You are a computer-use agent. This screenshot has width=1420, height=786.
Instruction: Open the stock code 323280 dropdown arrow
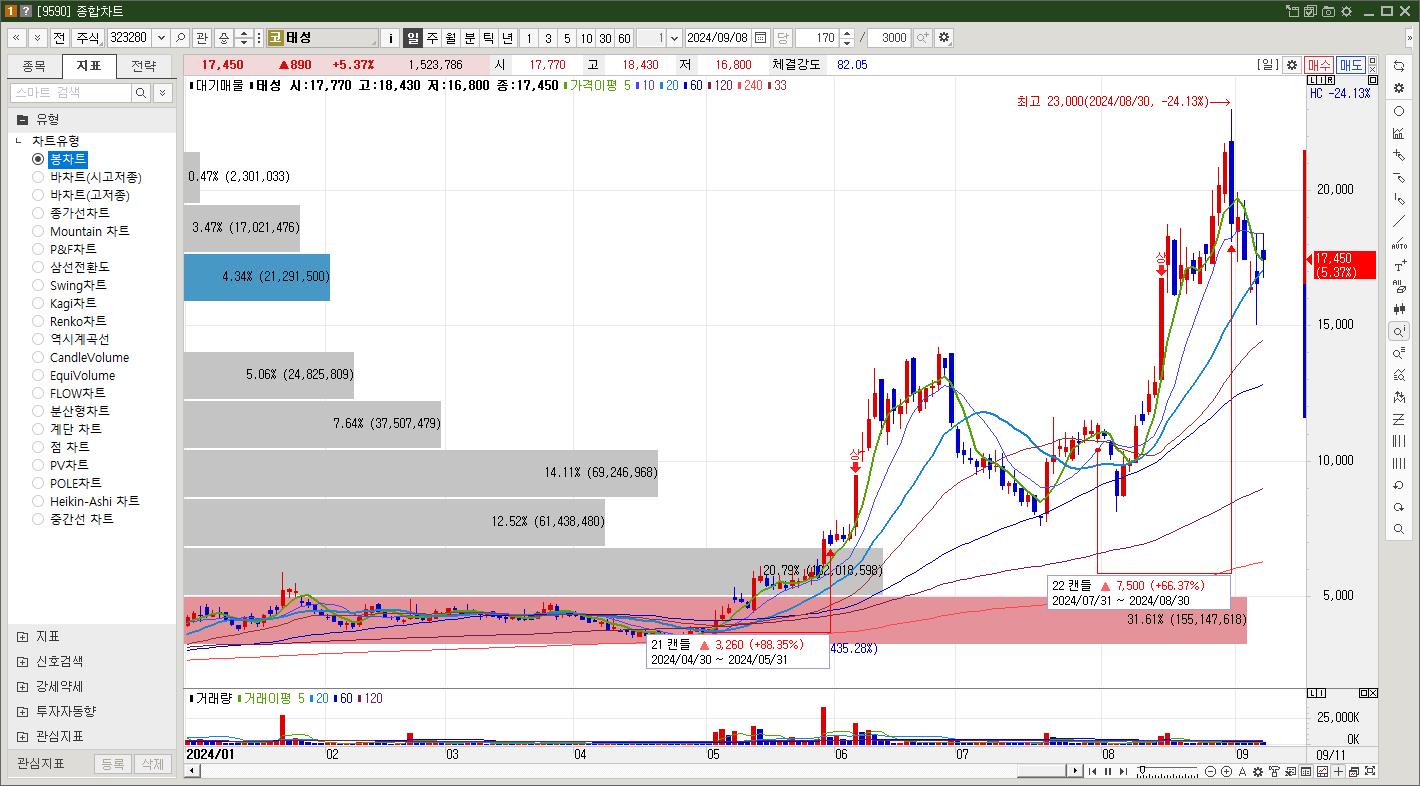pyautogui.click(x=159, y=38)
